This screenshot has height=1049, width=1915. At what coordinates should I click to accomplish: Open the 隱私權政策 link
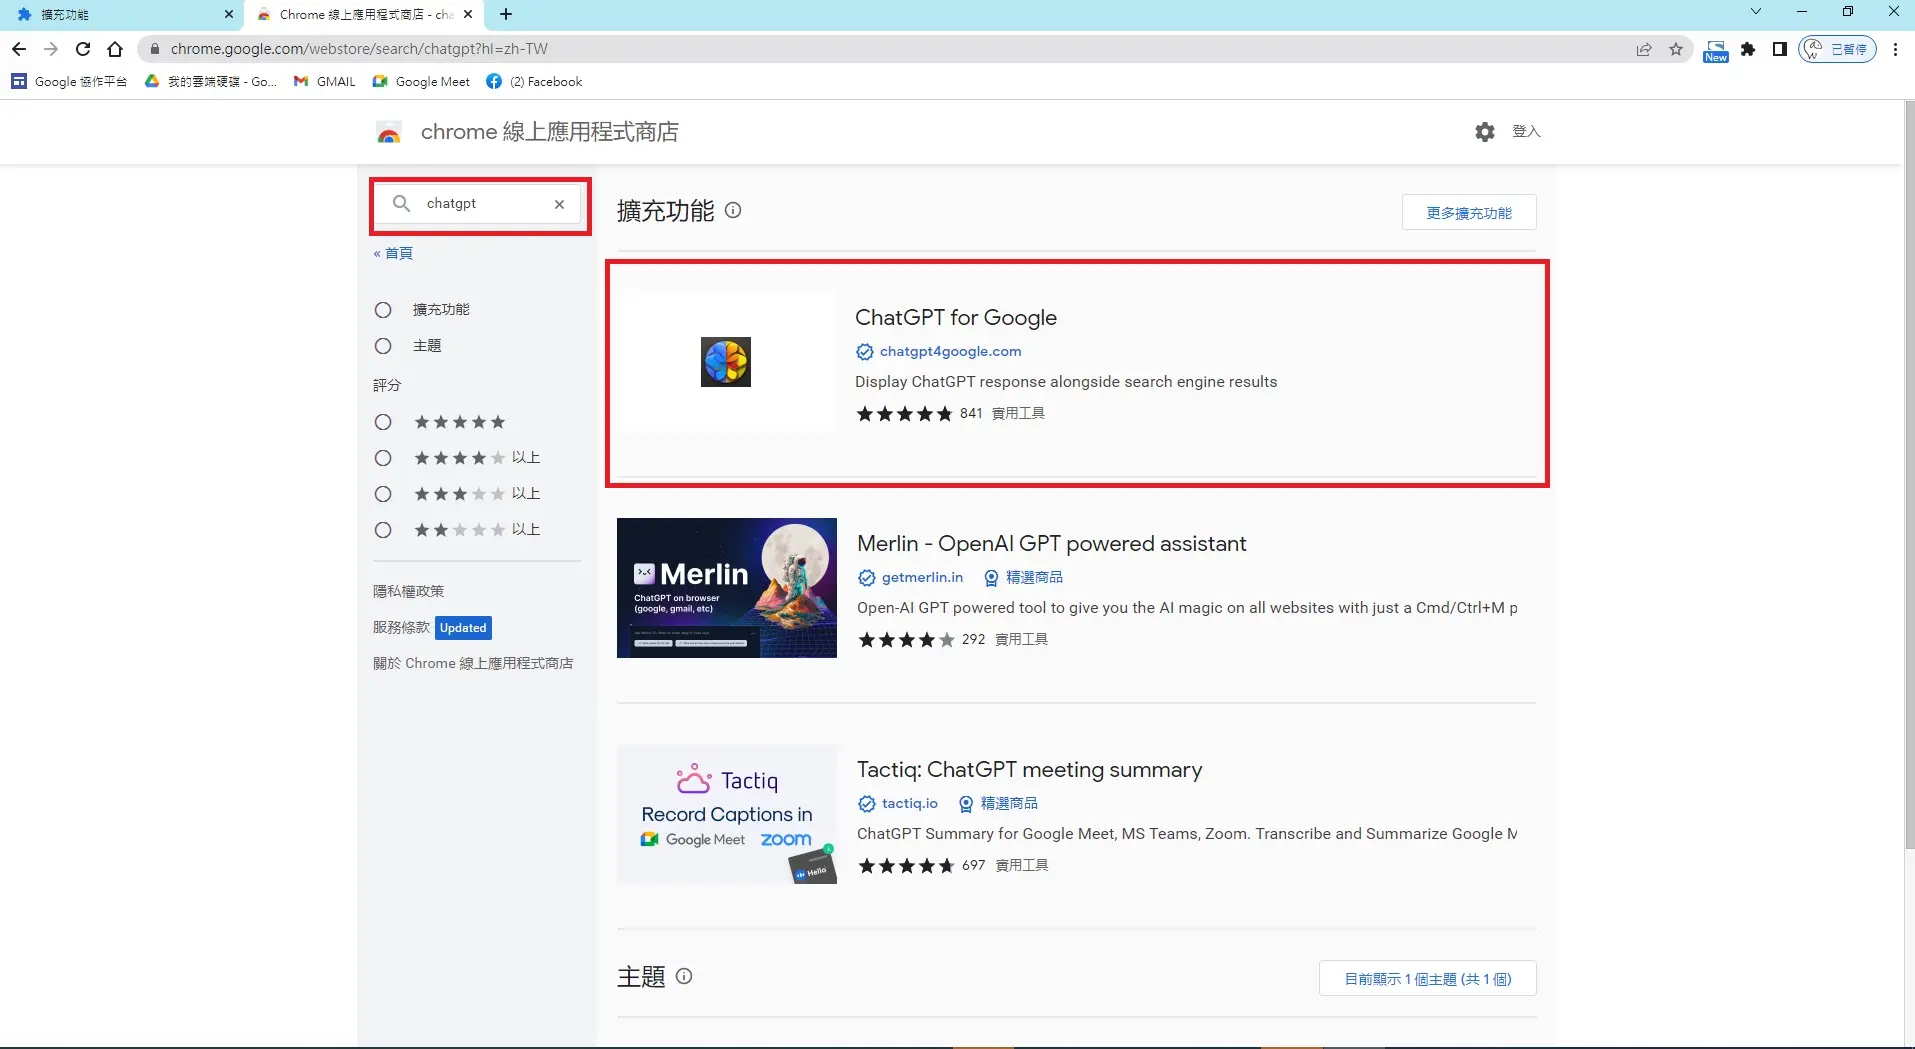(x=408, y=592)
